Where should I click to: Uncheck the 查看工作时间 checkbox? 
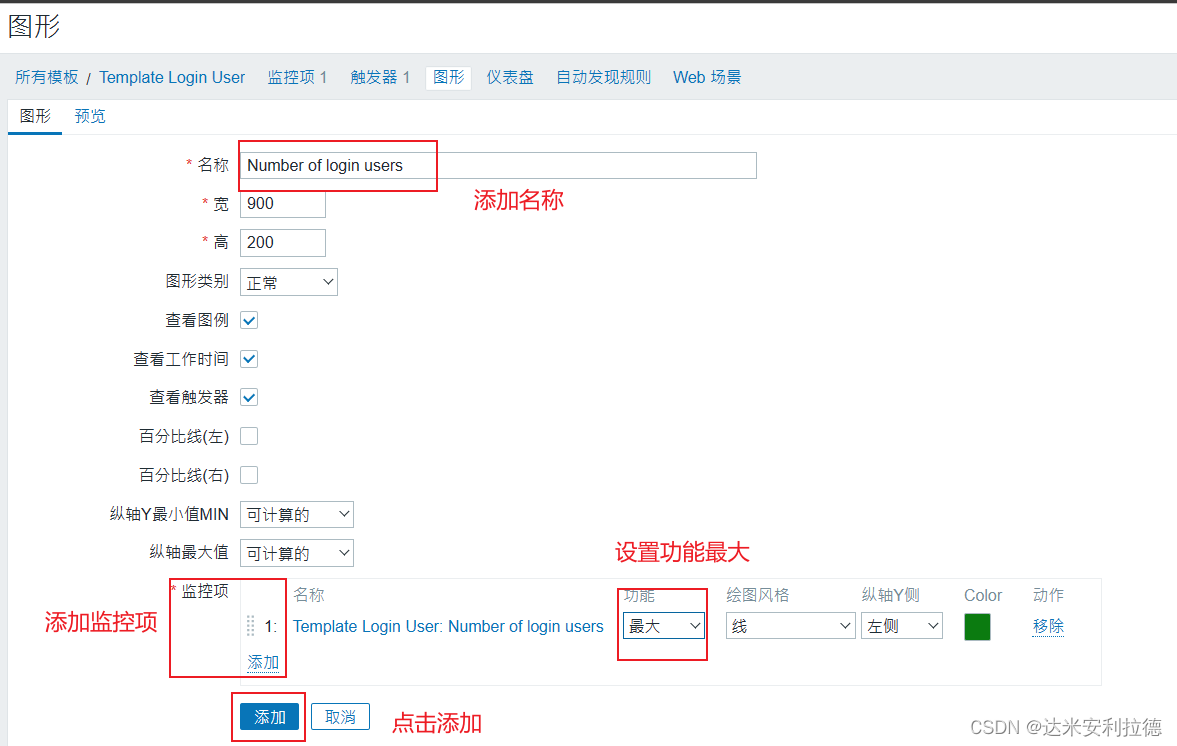249,359
